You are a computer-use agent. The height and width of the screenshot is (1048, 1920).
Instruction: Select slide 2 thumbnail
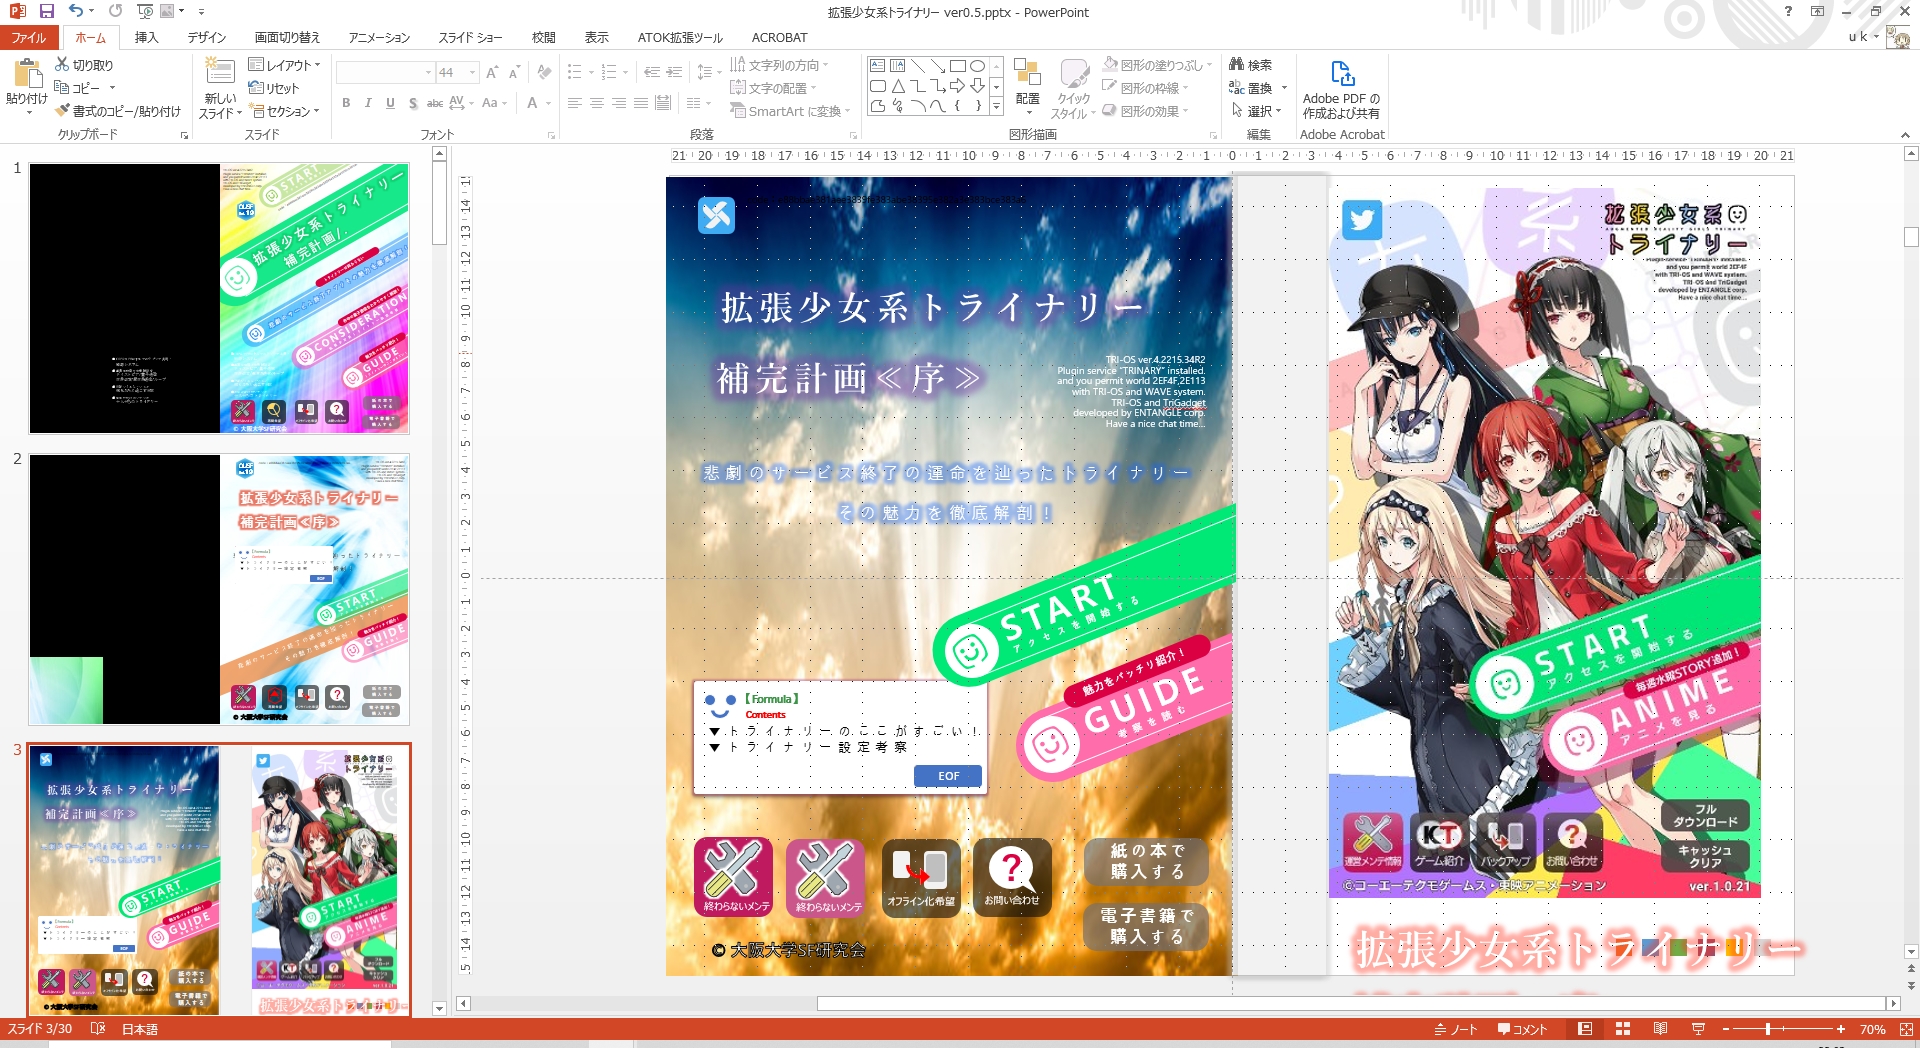219,589
